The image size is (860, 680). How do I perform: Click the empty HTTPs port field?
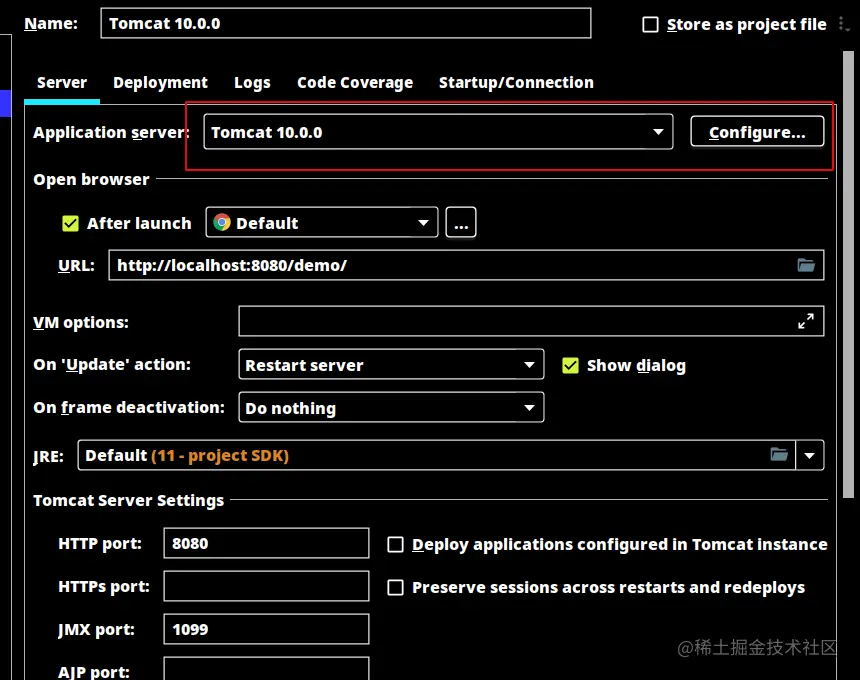coord(266,586)
